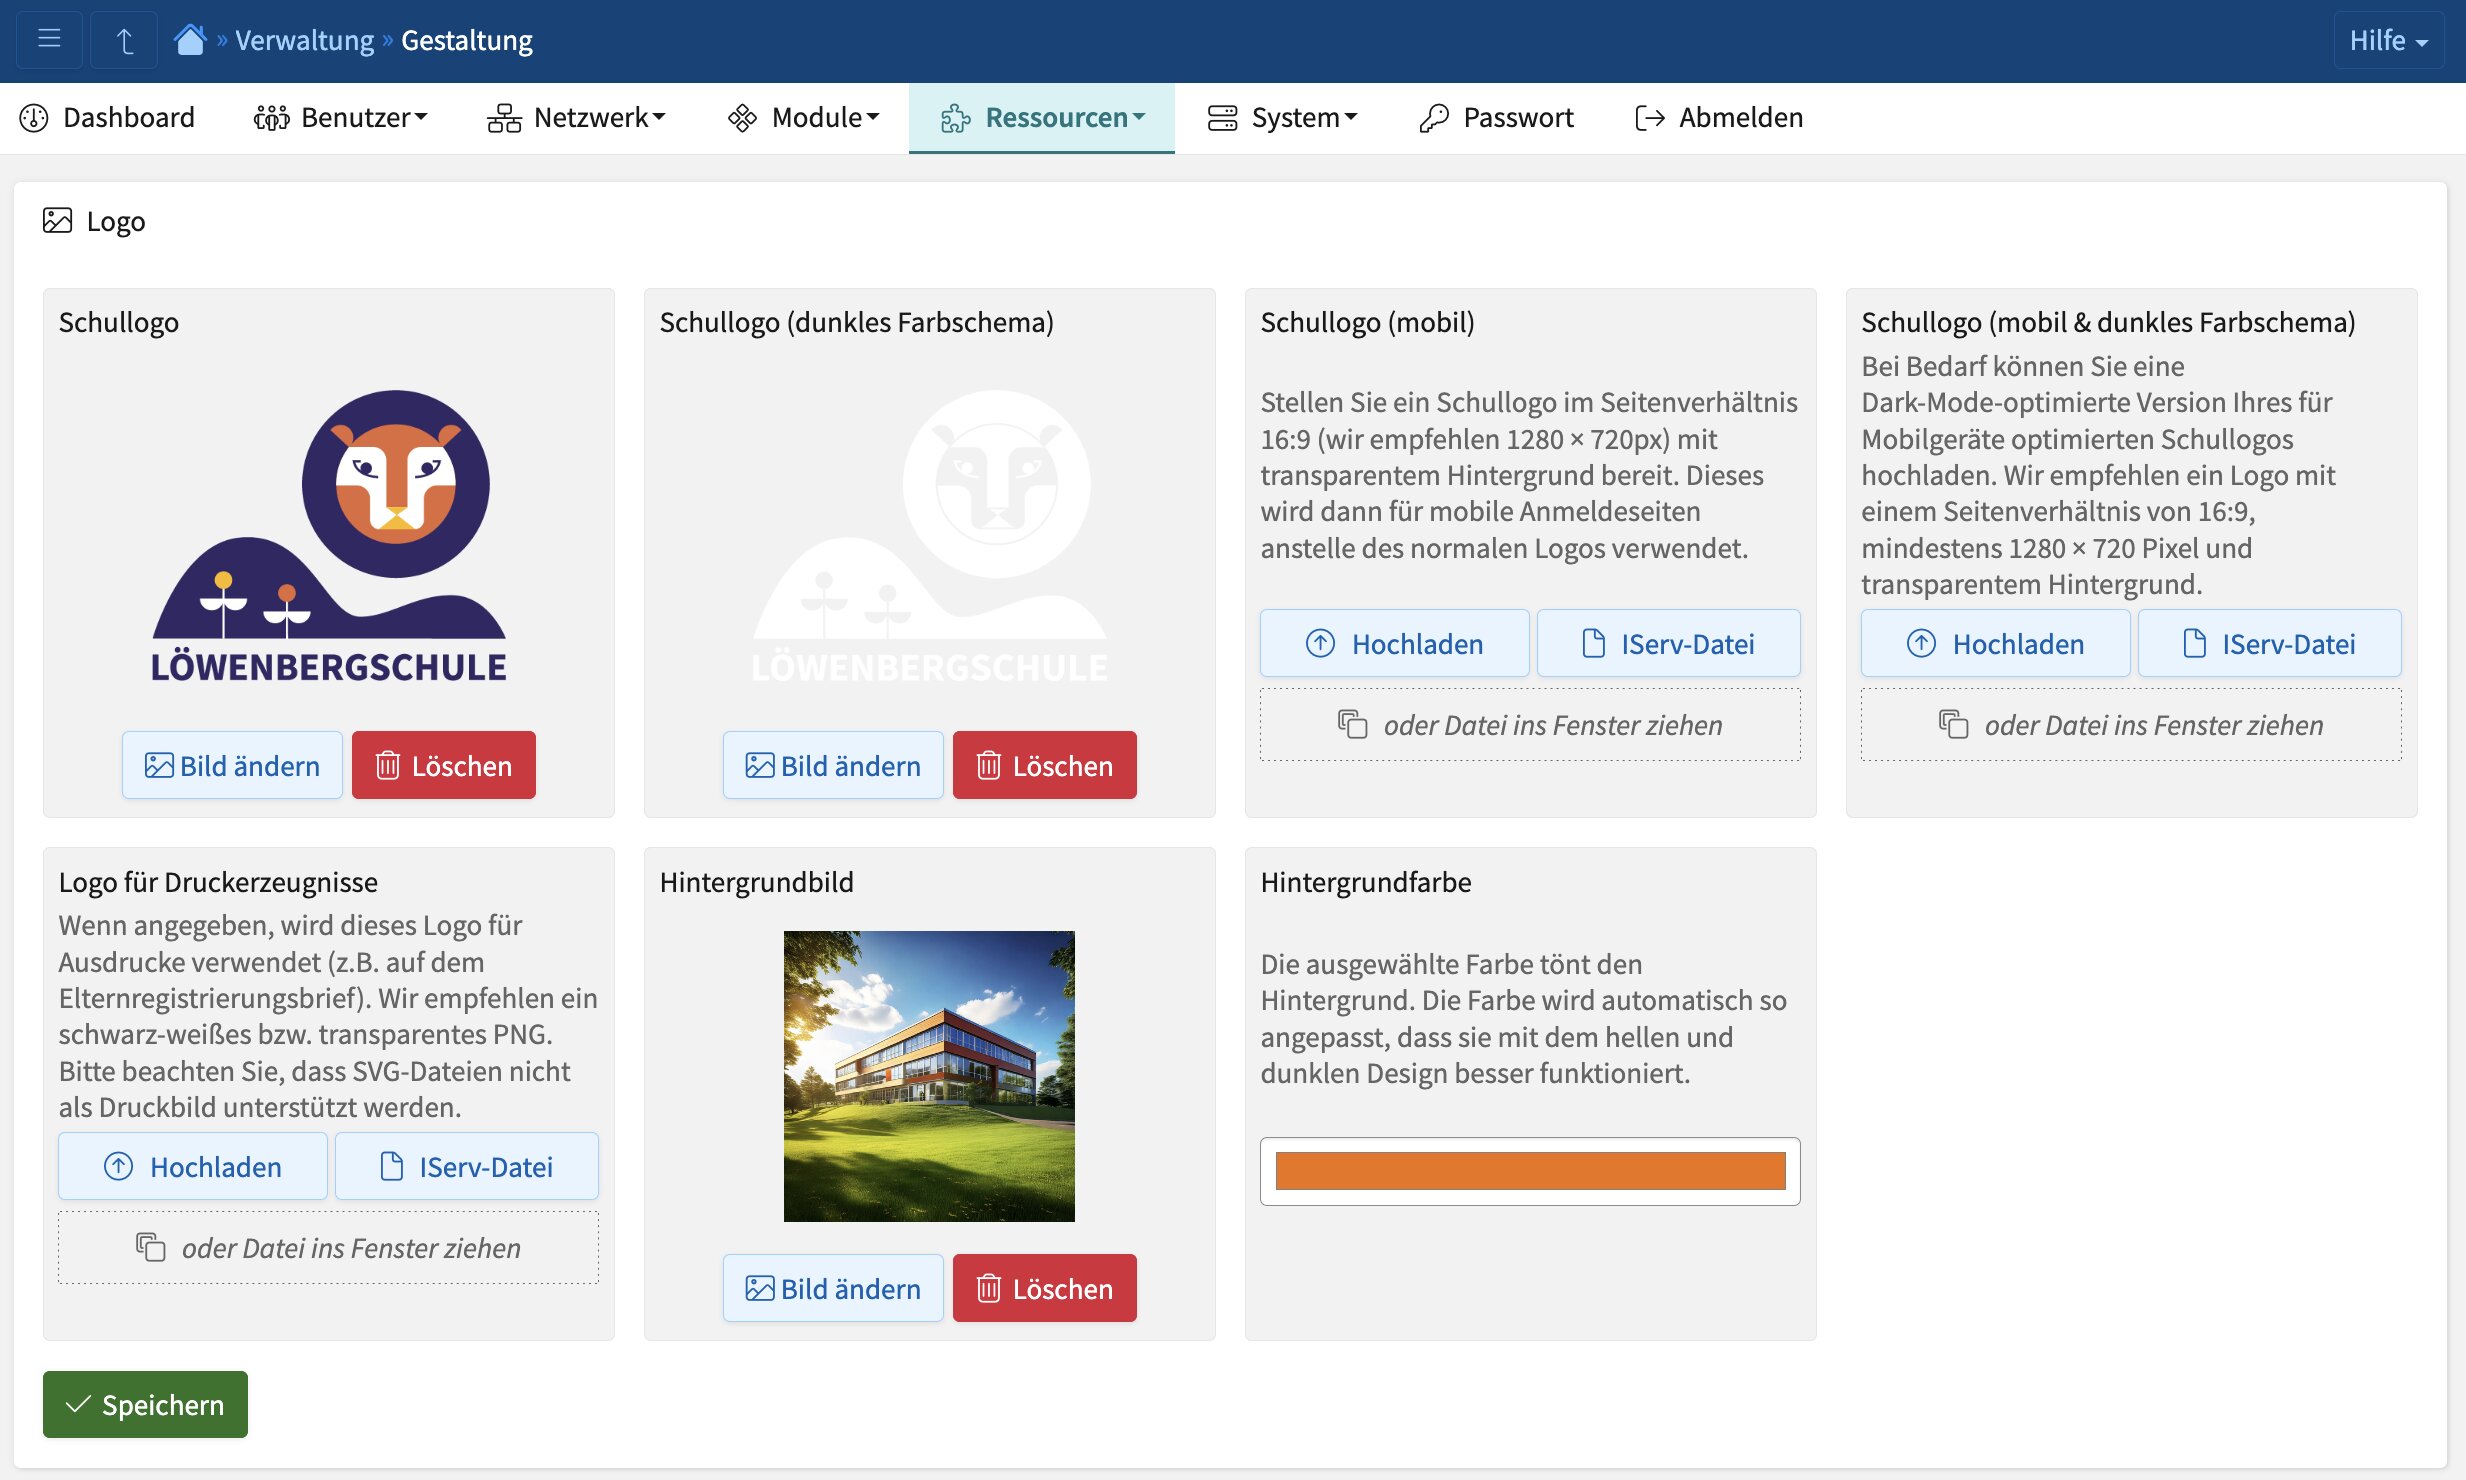Click the Dashboard gauge icon
This screenshot has width=2466, height=1480.
click(34, 118)
